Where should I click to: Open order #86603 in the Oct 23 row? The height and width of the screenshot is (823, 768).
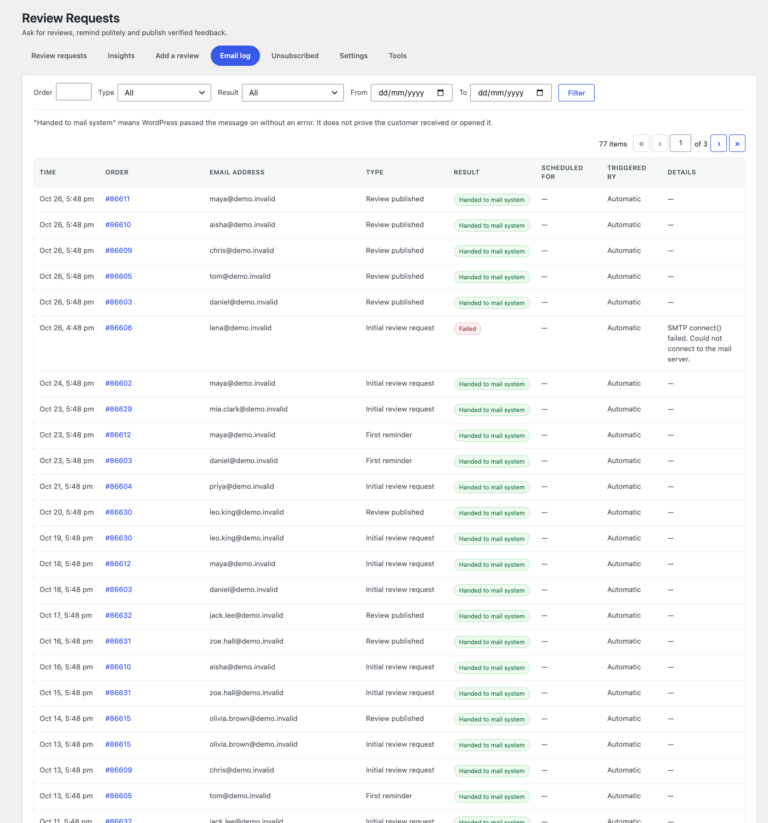[119, 461]
